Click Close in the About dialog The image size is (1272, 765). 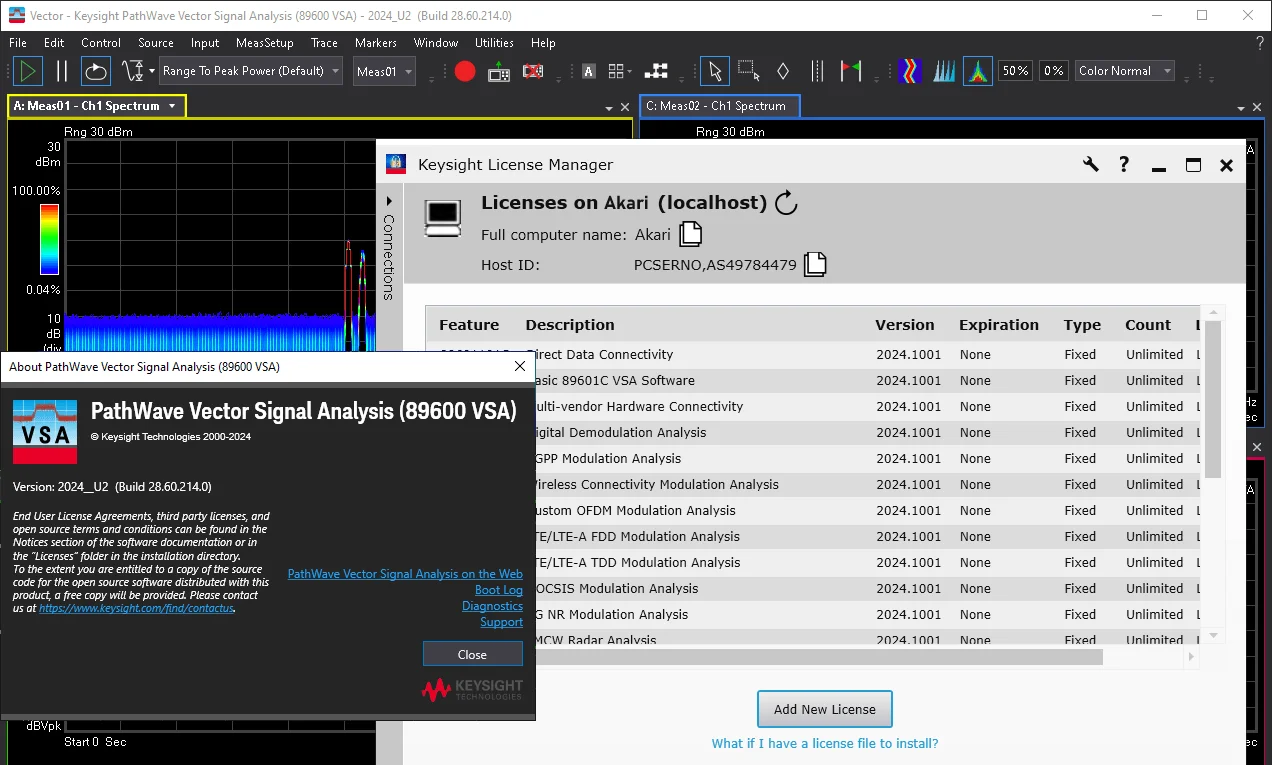click(472, 654)
